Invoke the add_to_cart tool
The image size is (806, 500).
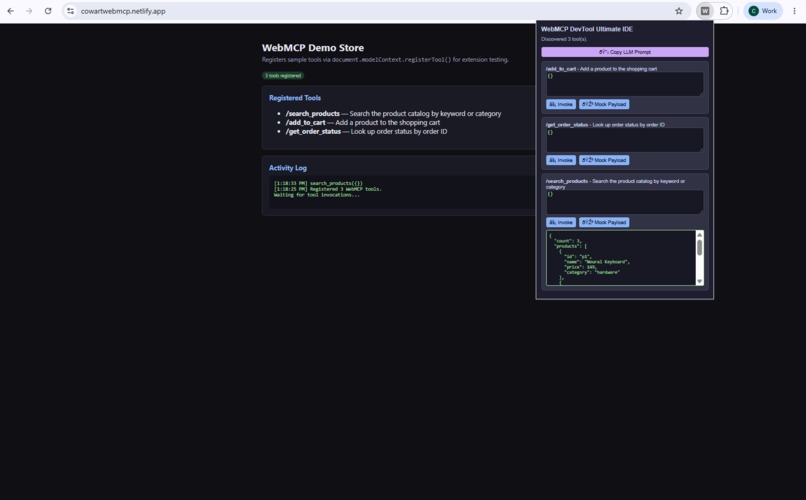tap(560, 104)
